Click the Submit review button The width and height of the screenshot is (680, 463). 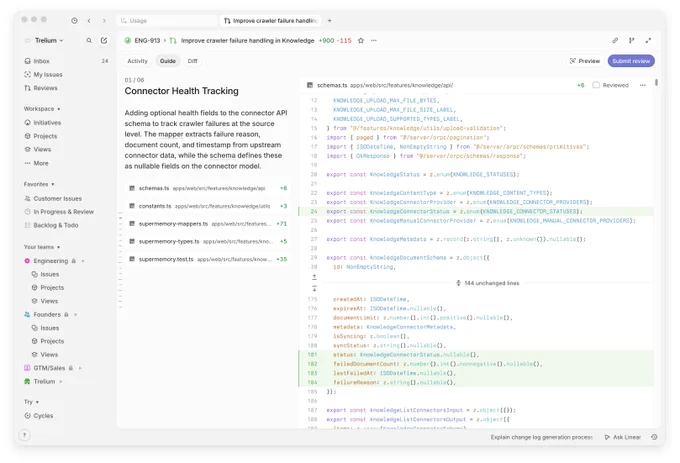(631, 61)
